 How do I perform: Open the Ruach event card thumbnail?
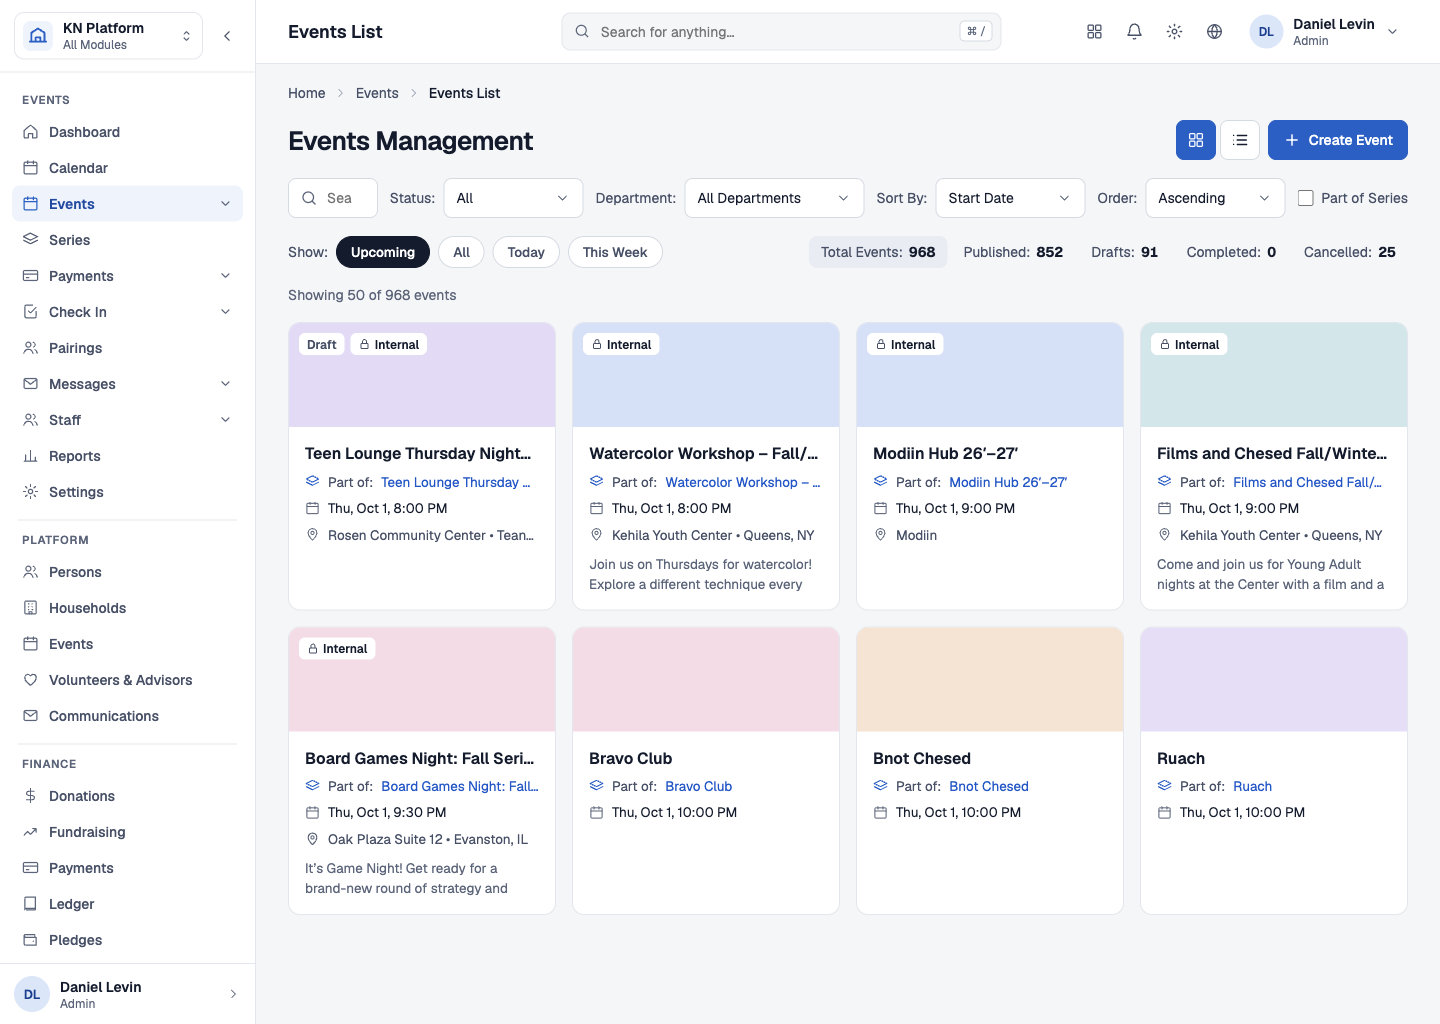point(1274,680)
